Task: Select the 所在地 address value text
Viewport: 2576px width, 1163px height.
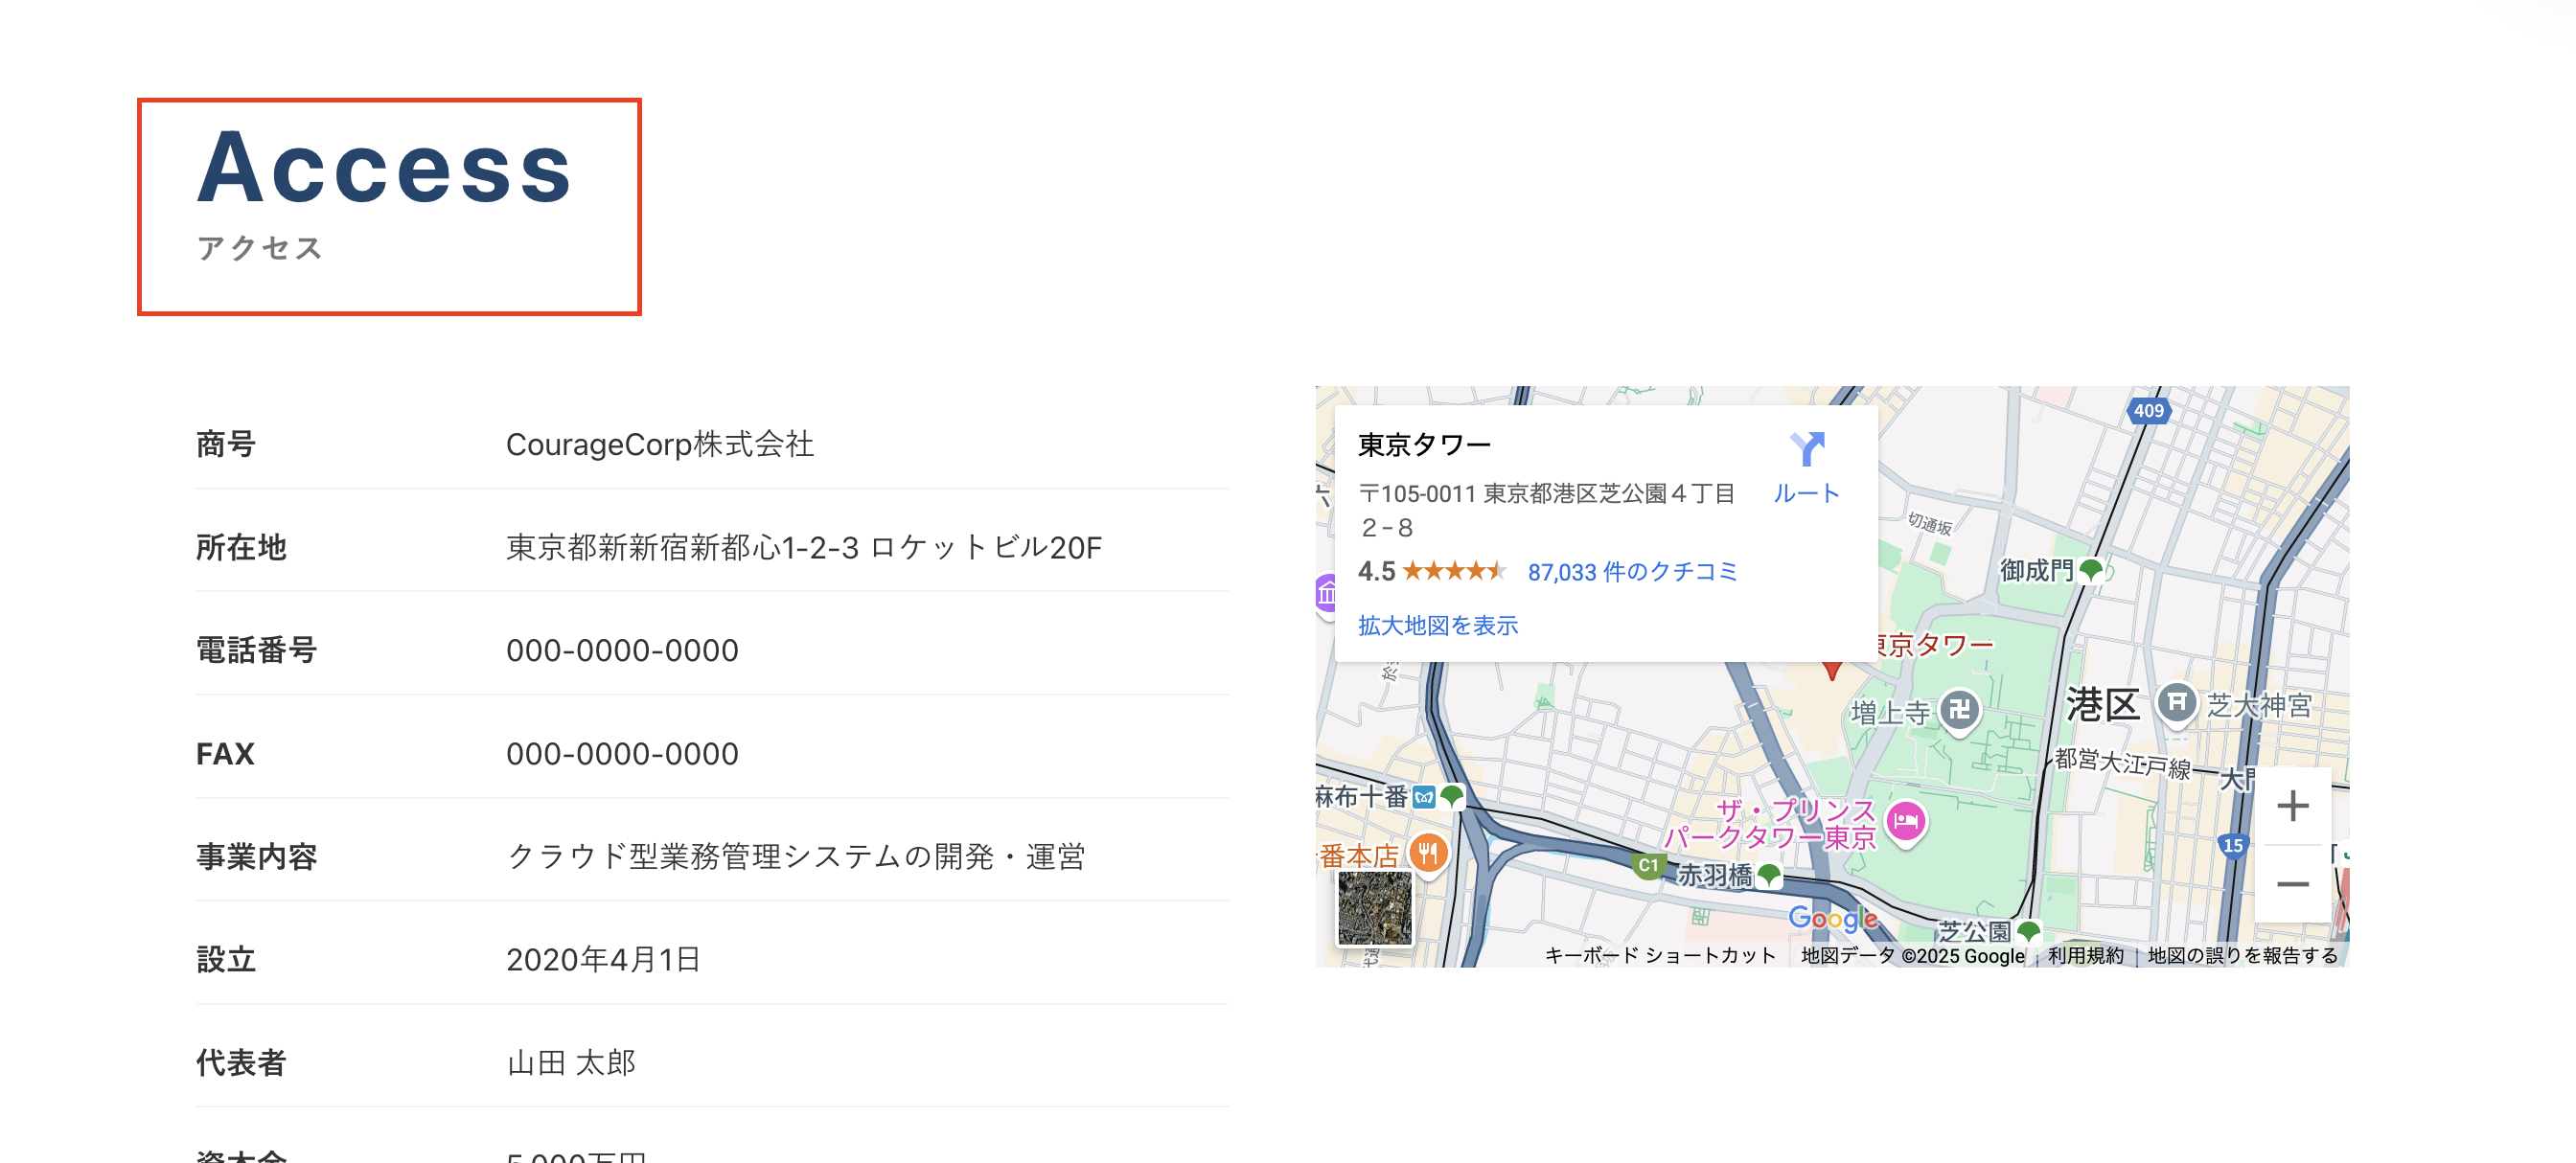Action: pyautogui.click(x=803, y=547)
